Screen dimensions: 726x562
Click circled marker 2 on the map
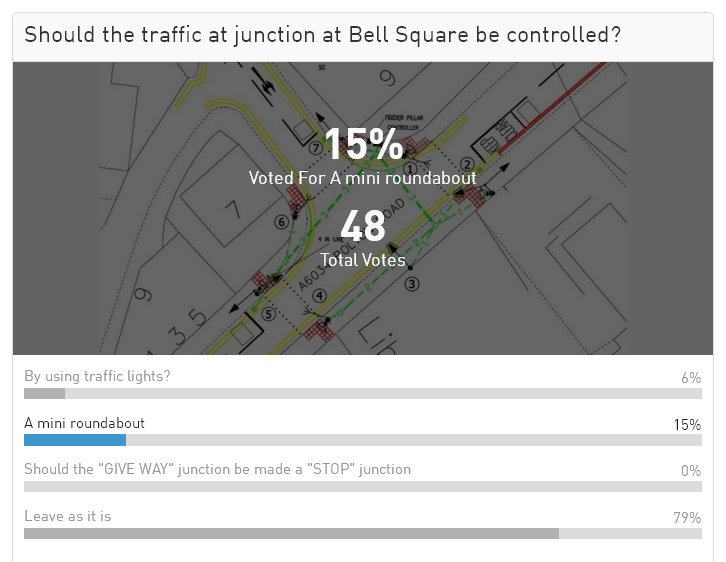click(x=466, y=164)
